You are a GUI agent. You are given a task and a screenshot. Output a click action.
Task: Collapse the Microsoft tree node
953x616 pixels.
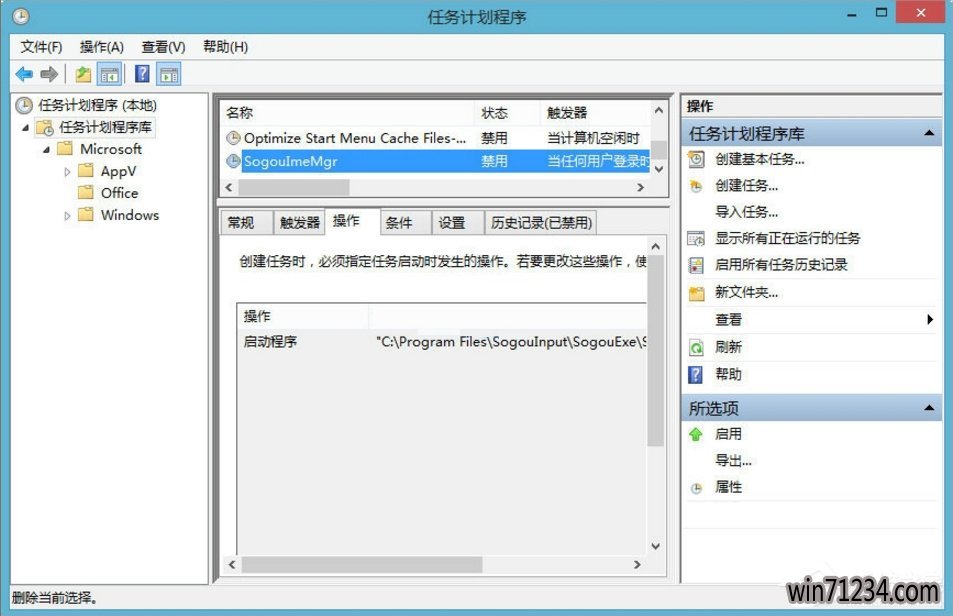[47, 149]
